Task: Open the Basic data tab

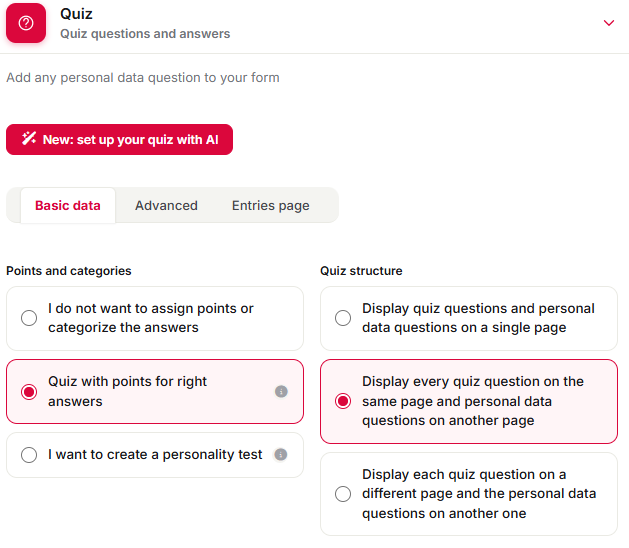Action: pyautogui.click(x=68, y=205)
